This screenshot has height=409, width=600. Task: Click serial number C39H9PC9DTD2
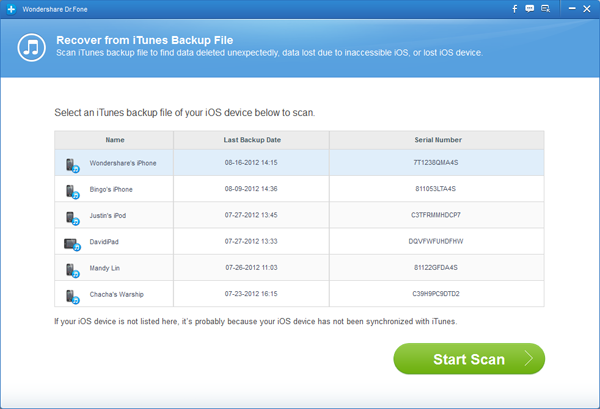click(436, 294)
